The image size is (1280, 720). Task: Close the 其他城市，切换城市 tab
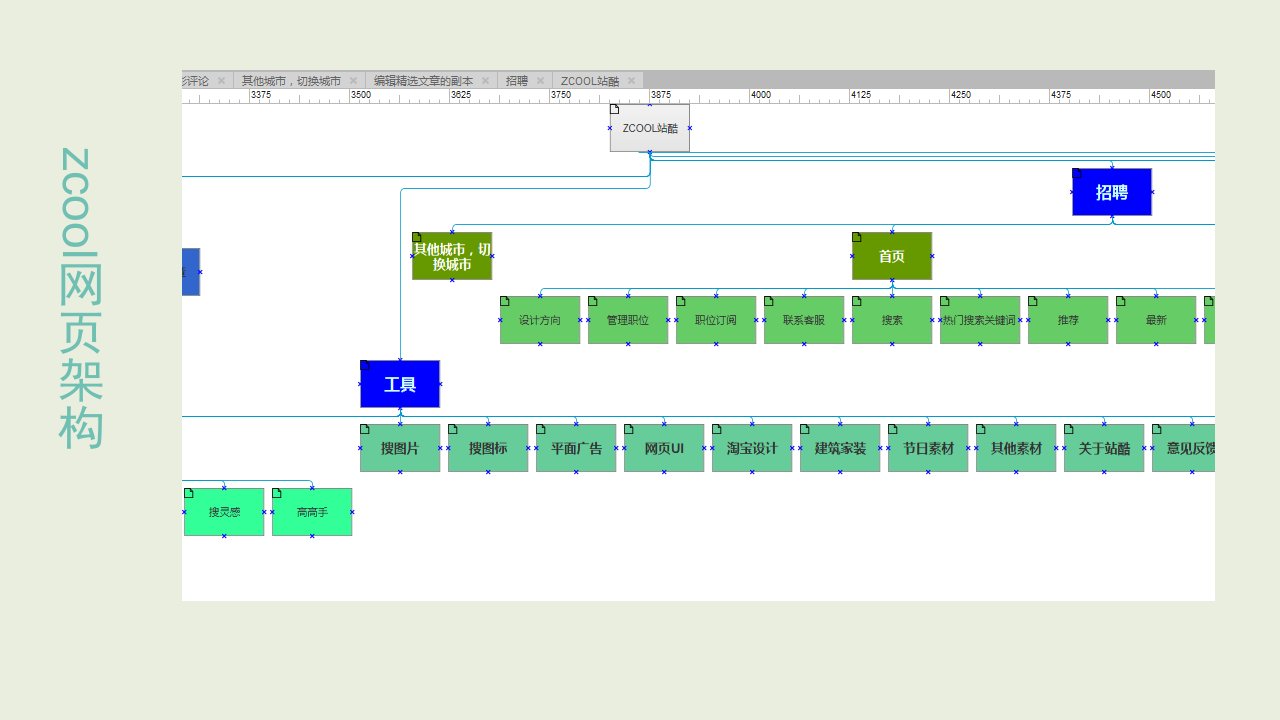click(353, 81)
